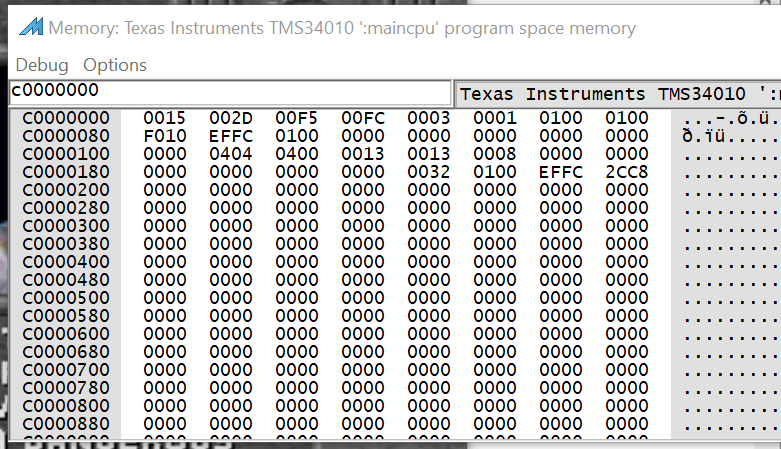Viewport: 781px width, 449px height.
Task: Select address row C0000800
Action: [x=66, y=406]
